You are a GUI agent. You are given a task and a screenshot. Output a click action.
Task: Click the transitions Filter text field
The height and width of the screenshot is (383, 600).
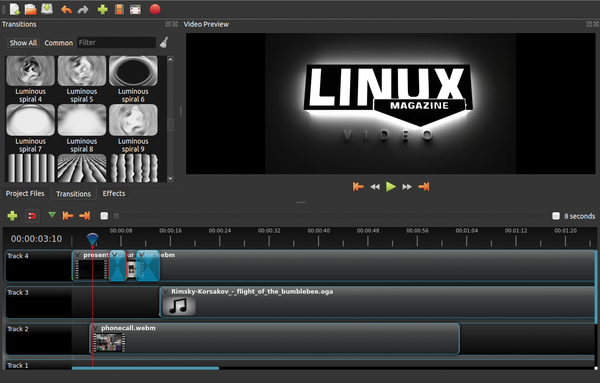pyautogui.click(x=116, y=42)
